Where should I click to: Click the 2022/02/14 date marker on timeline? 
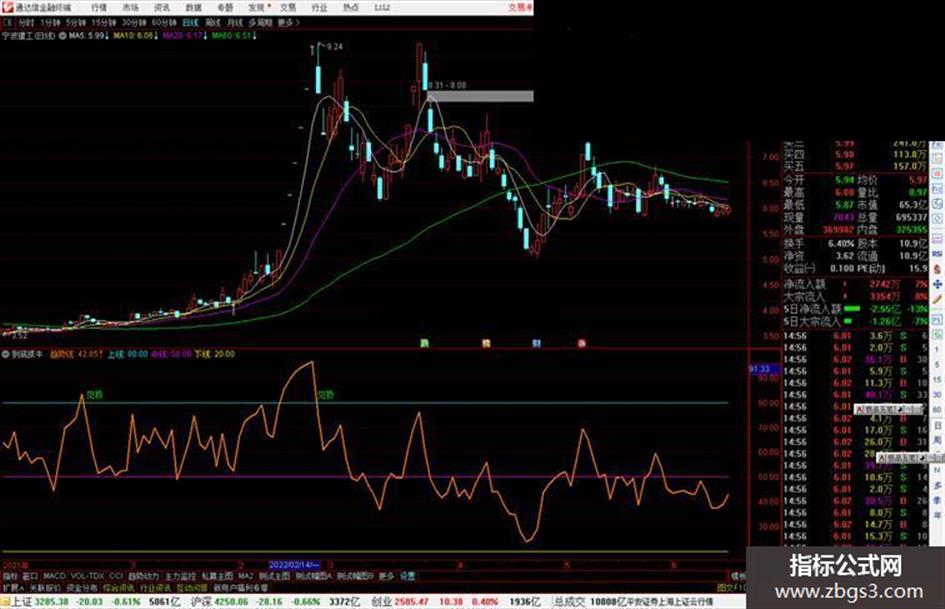pos(294,565)
